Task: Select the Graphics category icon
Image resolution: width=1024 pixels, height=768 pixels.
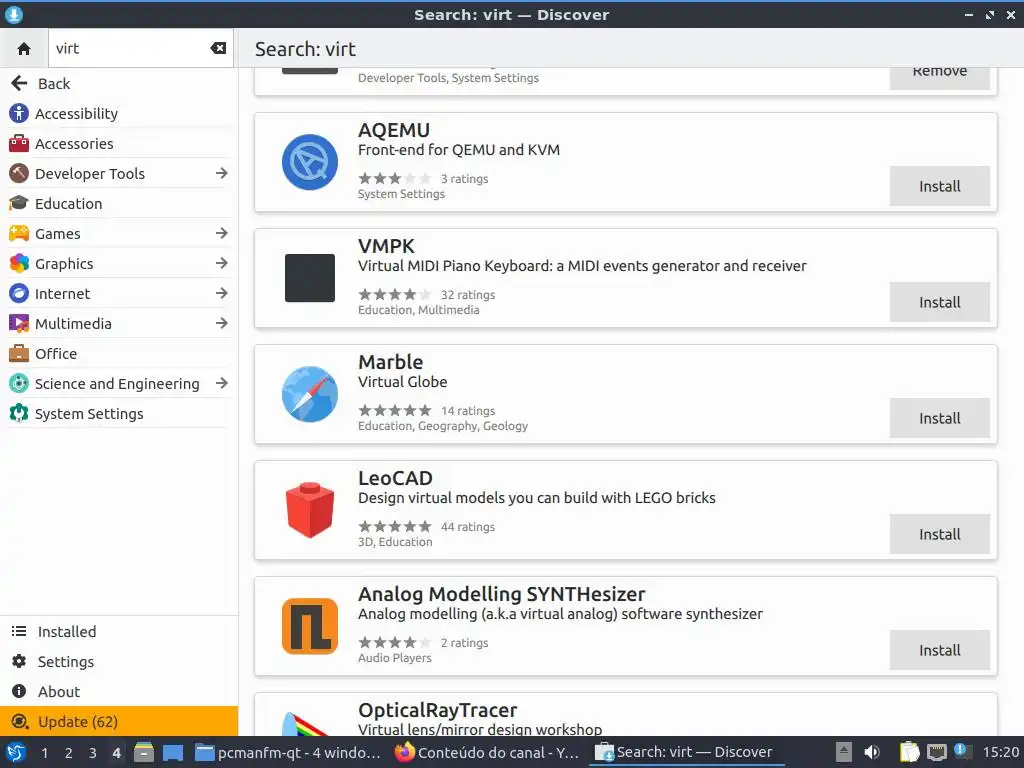Action: (19, 264)
